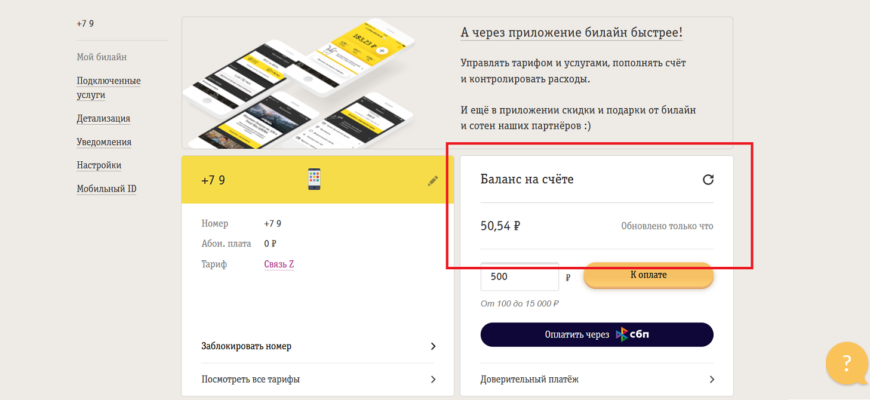Open the help question mark bubble
The width and height of the screenshot is (870, 400).
[846, 363]
